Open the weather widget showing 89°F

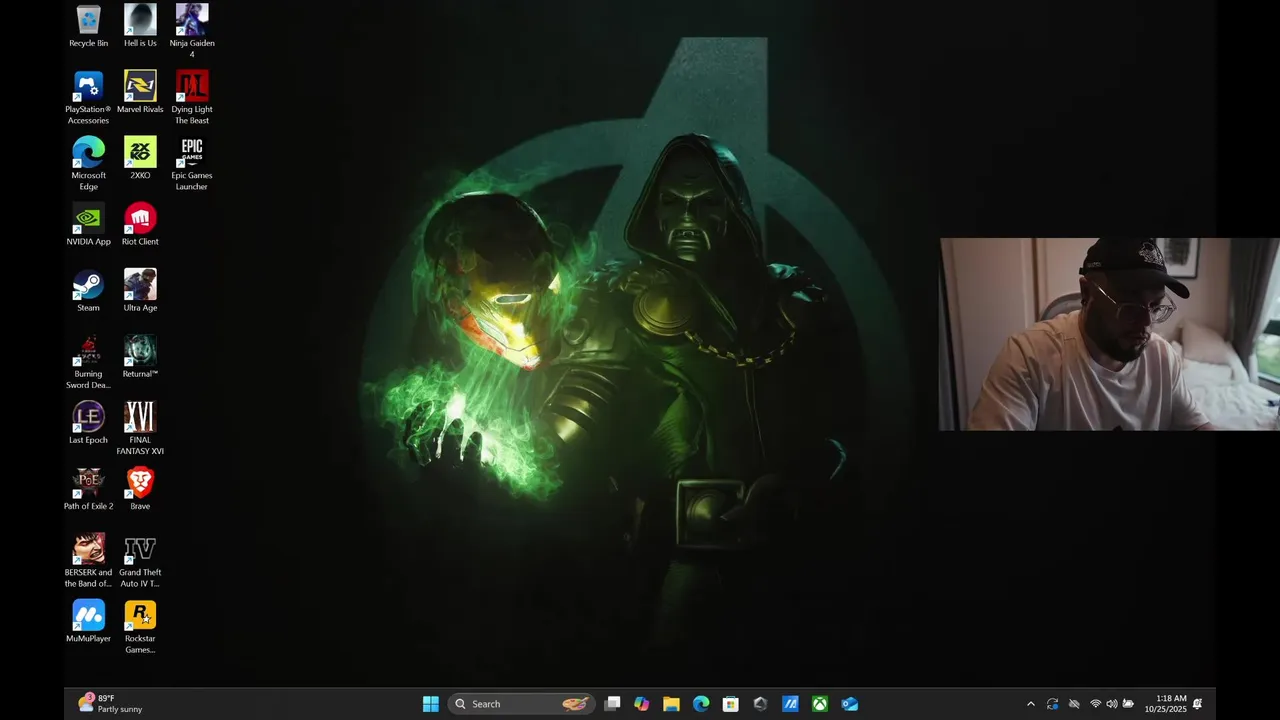[110, 704]
